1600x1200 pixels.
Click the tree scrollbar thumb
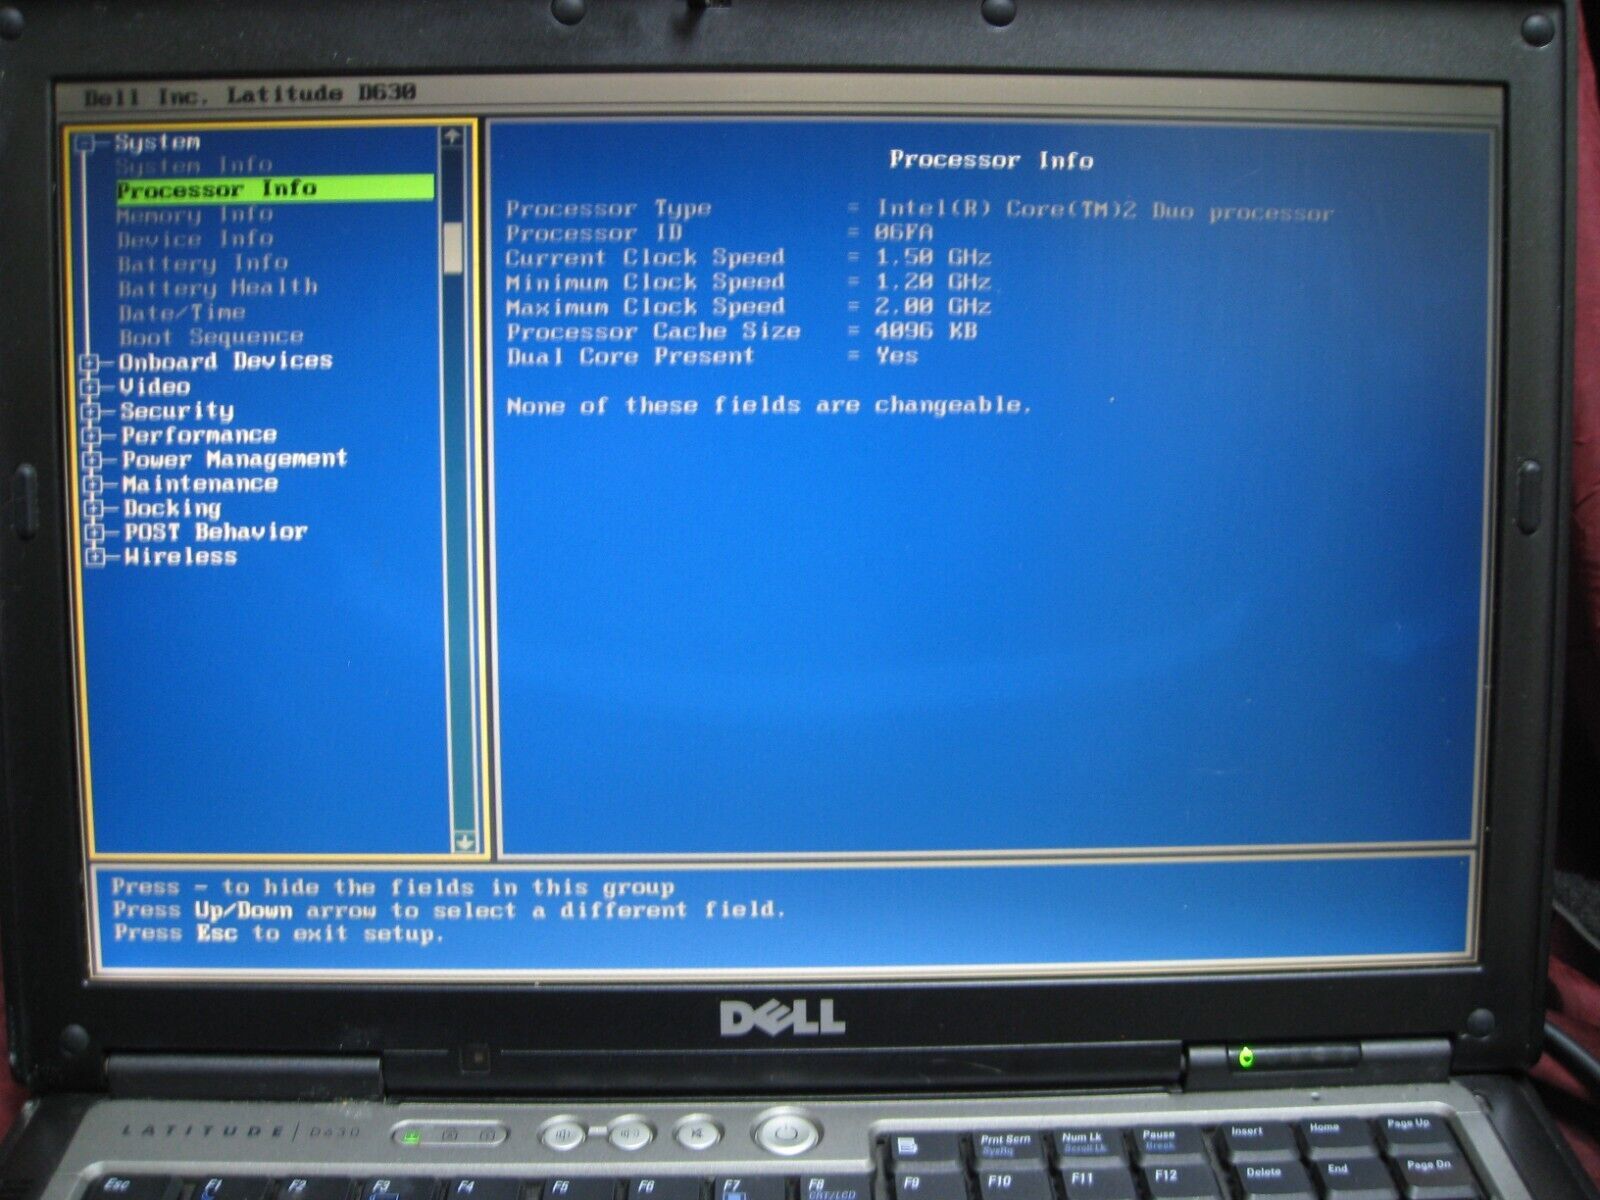(x=453, y=247)
